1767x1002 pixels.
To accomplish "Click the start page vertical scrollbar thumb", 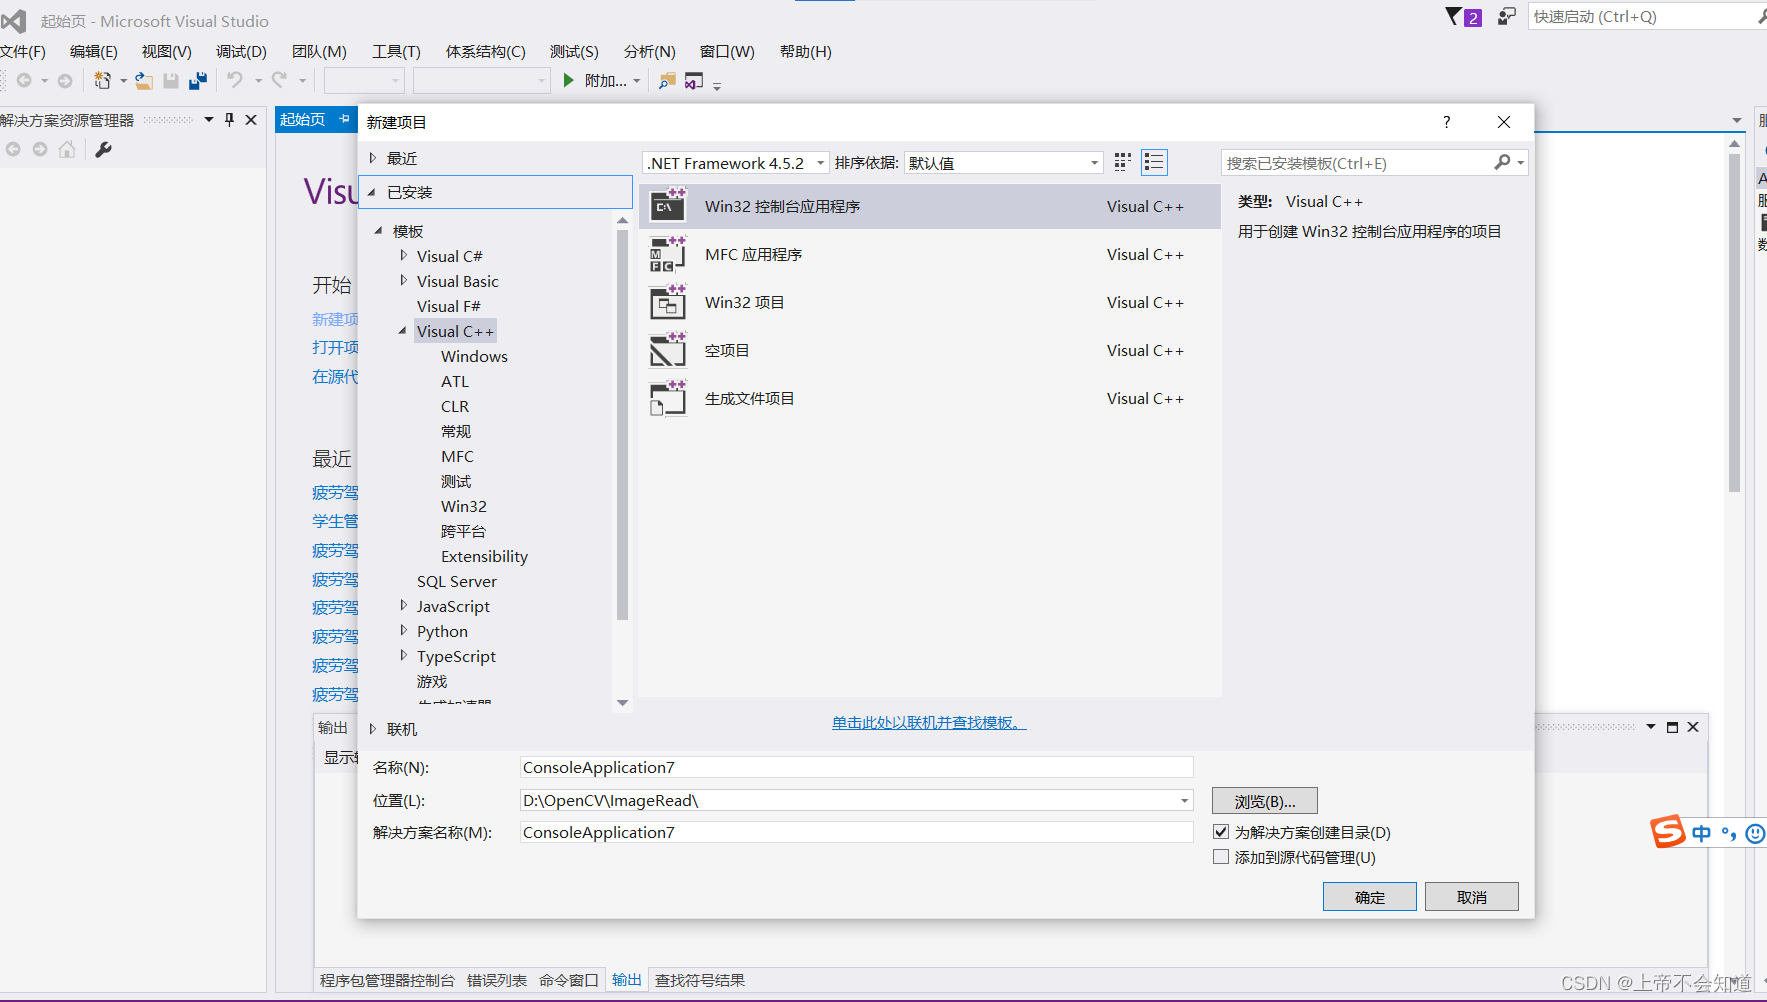I will point(1734,323).
